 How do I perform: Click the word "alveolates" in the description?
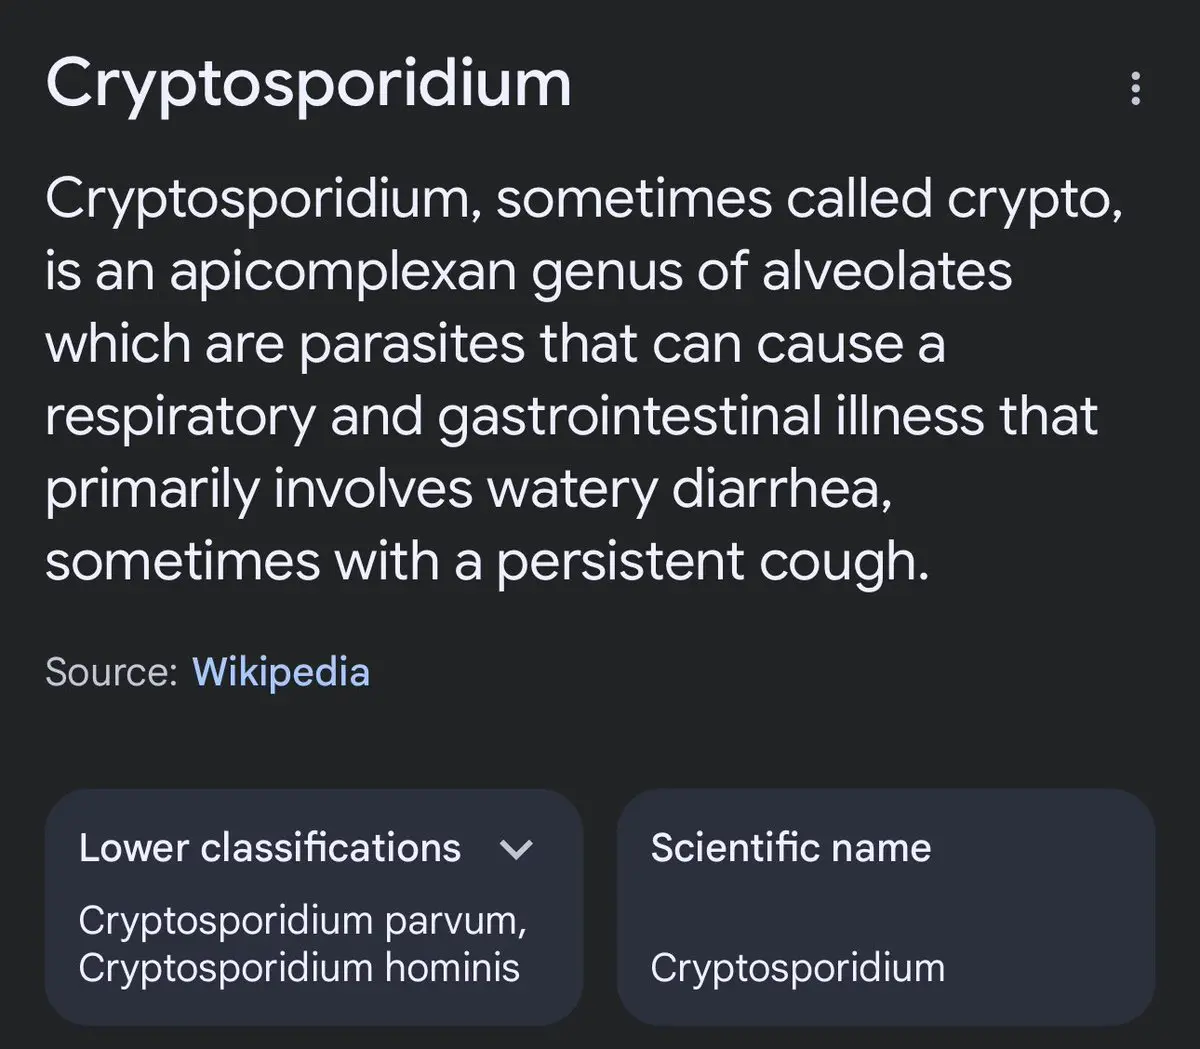(887, 272)
